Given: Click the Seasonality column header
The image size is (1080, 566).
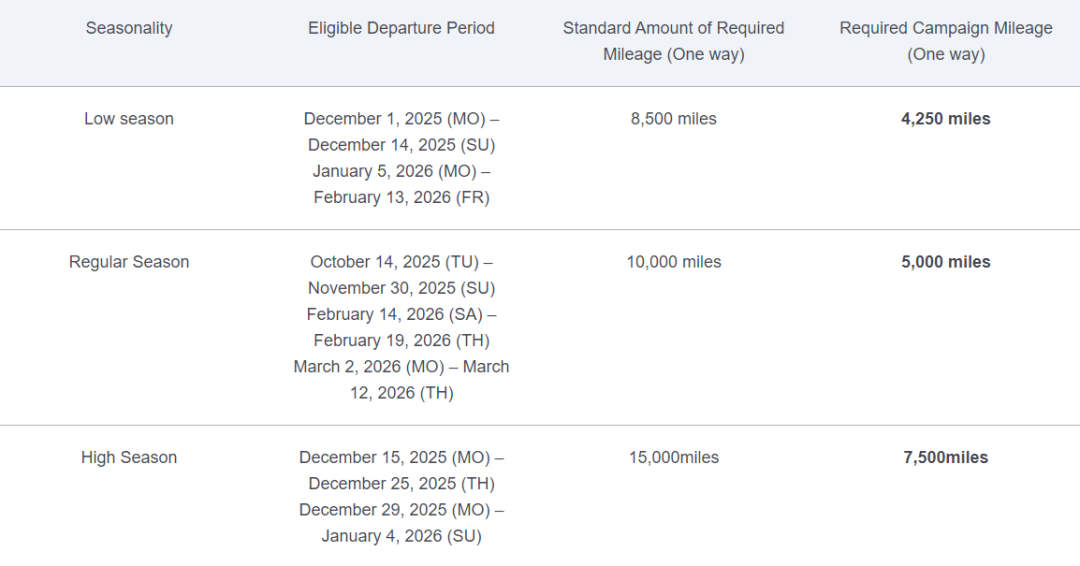Looking at the screenshot, I should [129, 28].
